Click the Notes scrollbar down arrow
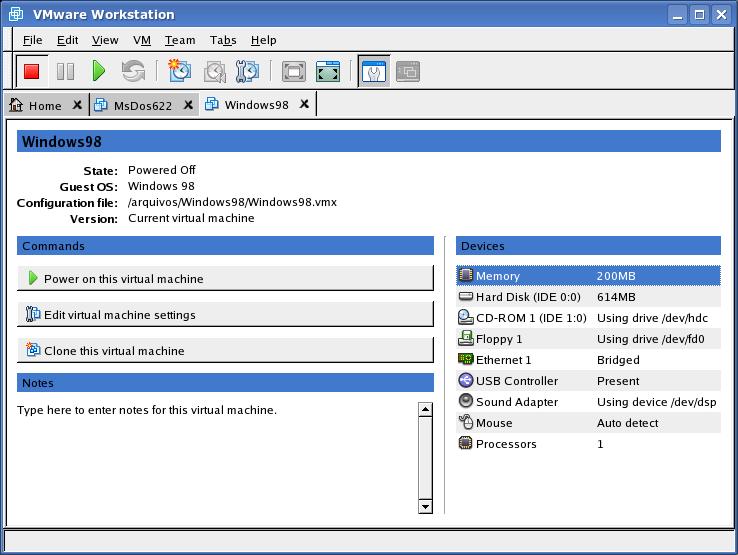Image resolution: width=738 pixels, height=555 pixels. pyautogui.click(x=425, y=507)
